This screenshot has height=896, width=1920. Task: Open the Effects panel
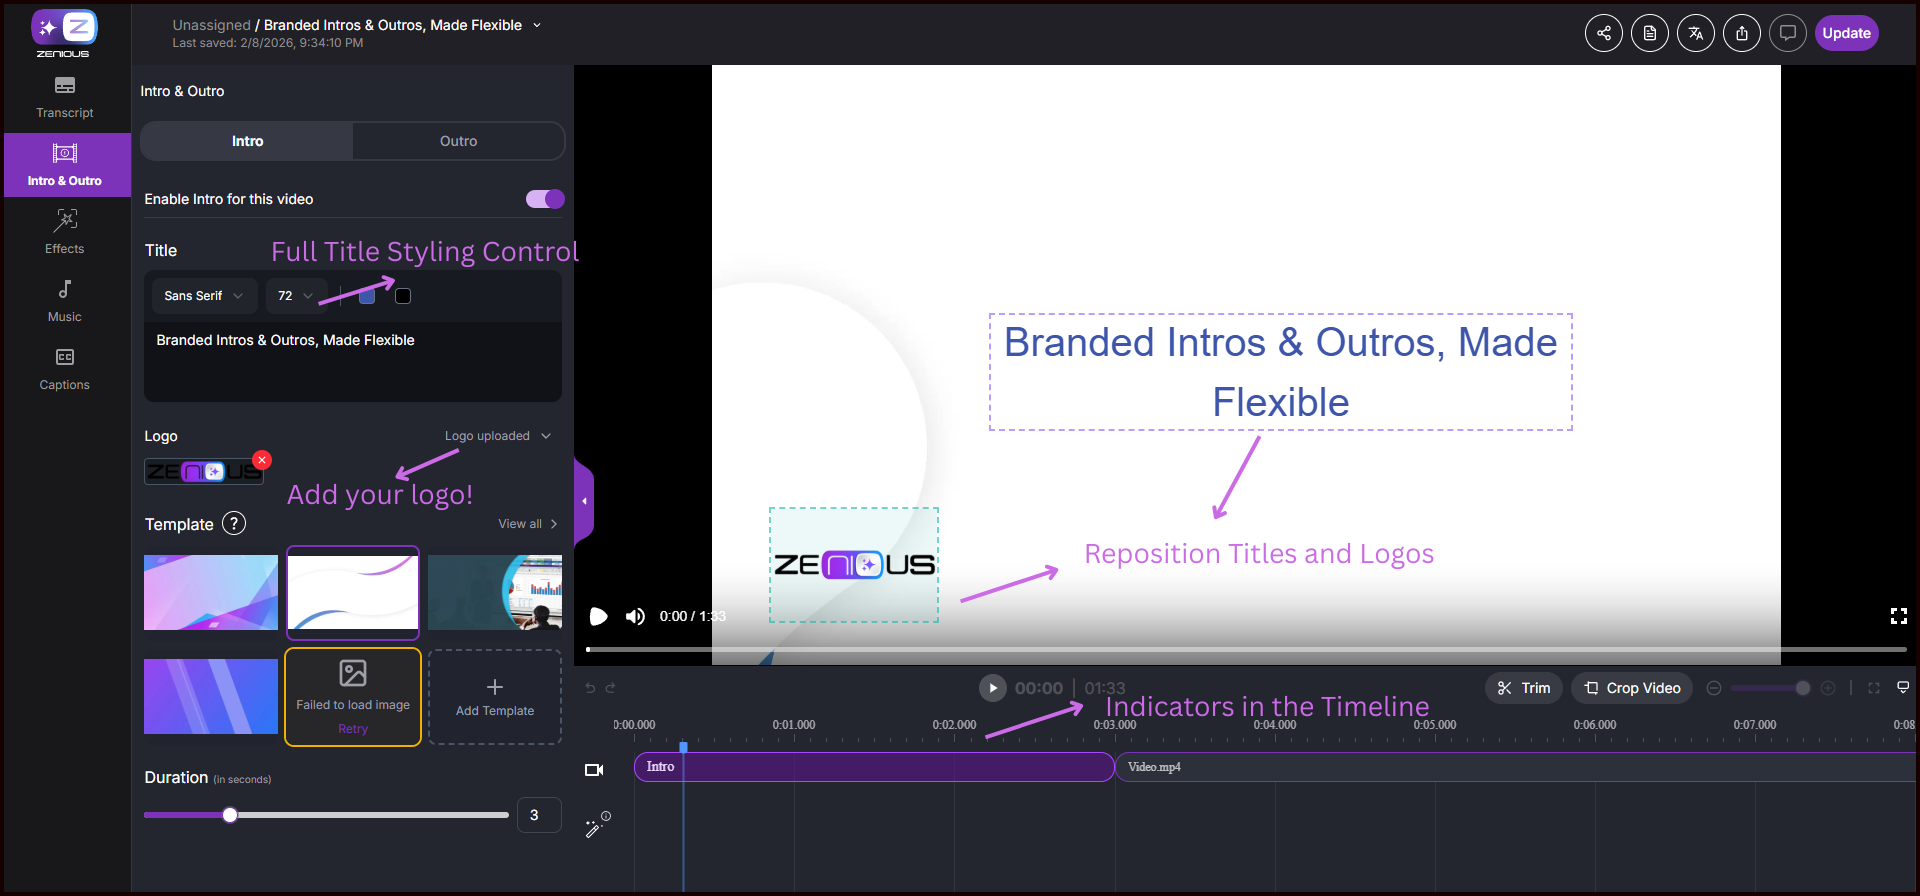(65, 232)
